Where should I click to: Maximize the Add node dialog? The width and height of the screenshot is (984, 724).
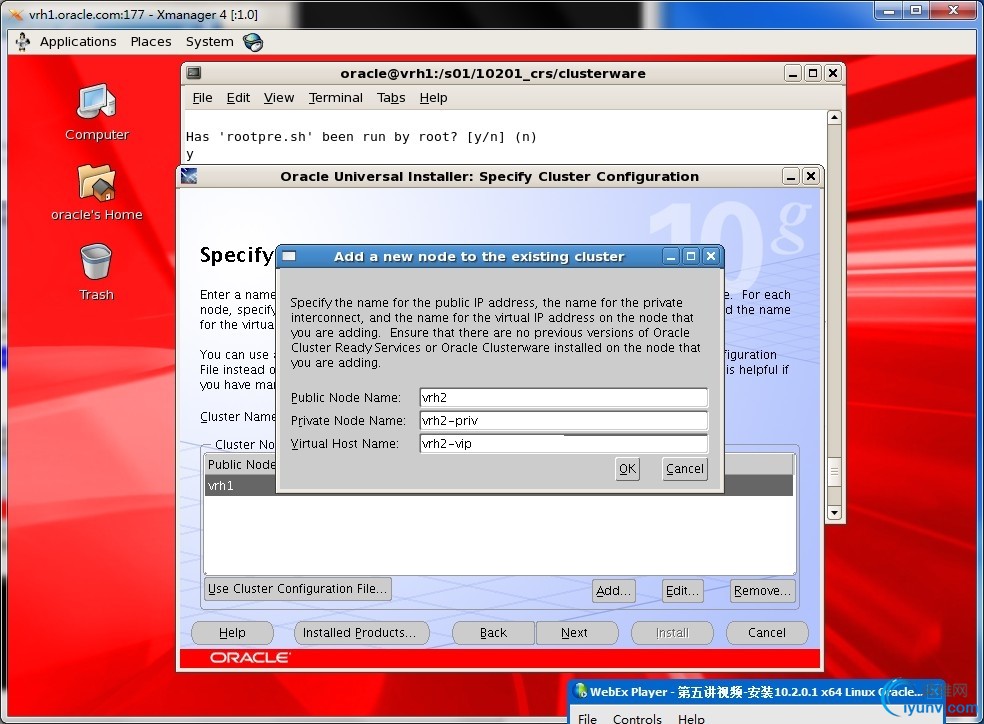(x=691, y=256)
